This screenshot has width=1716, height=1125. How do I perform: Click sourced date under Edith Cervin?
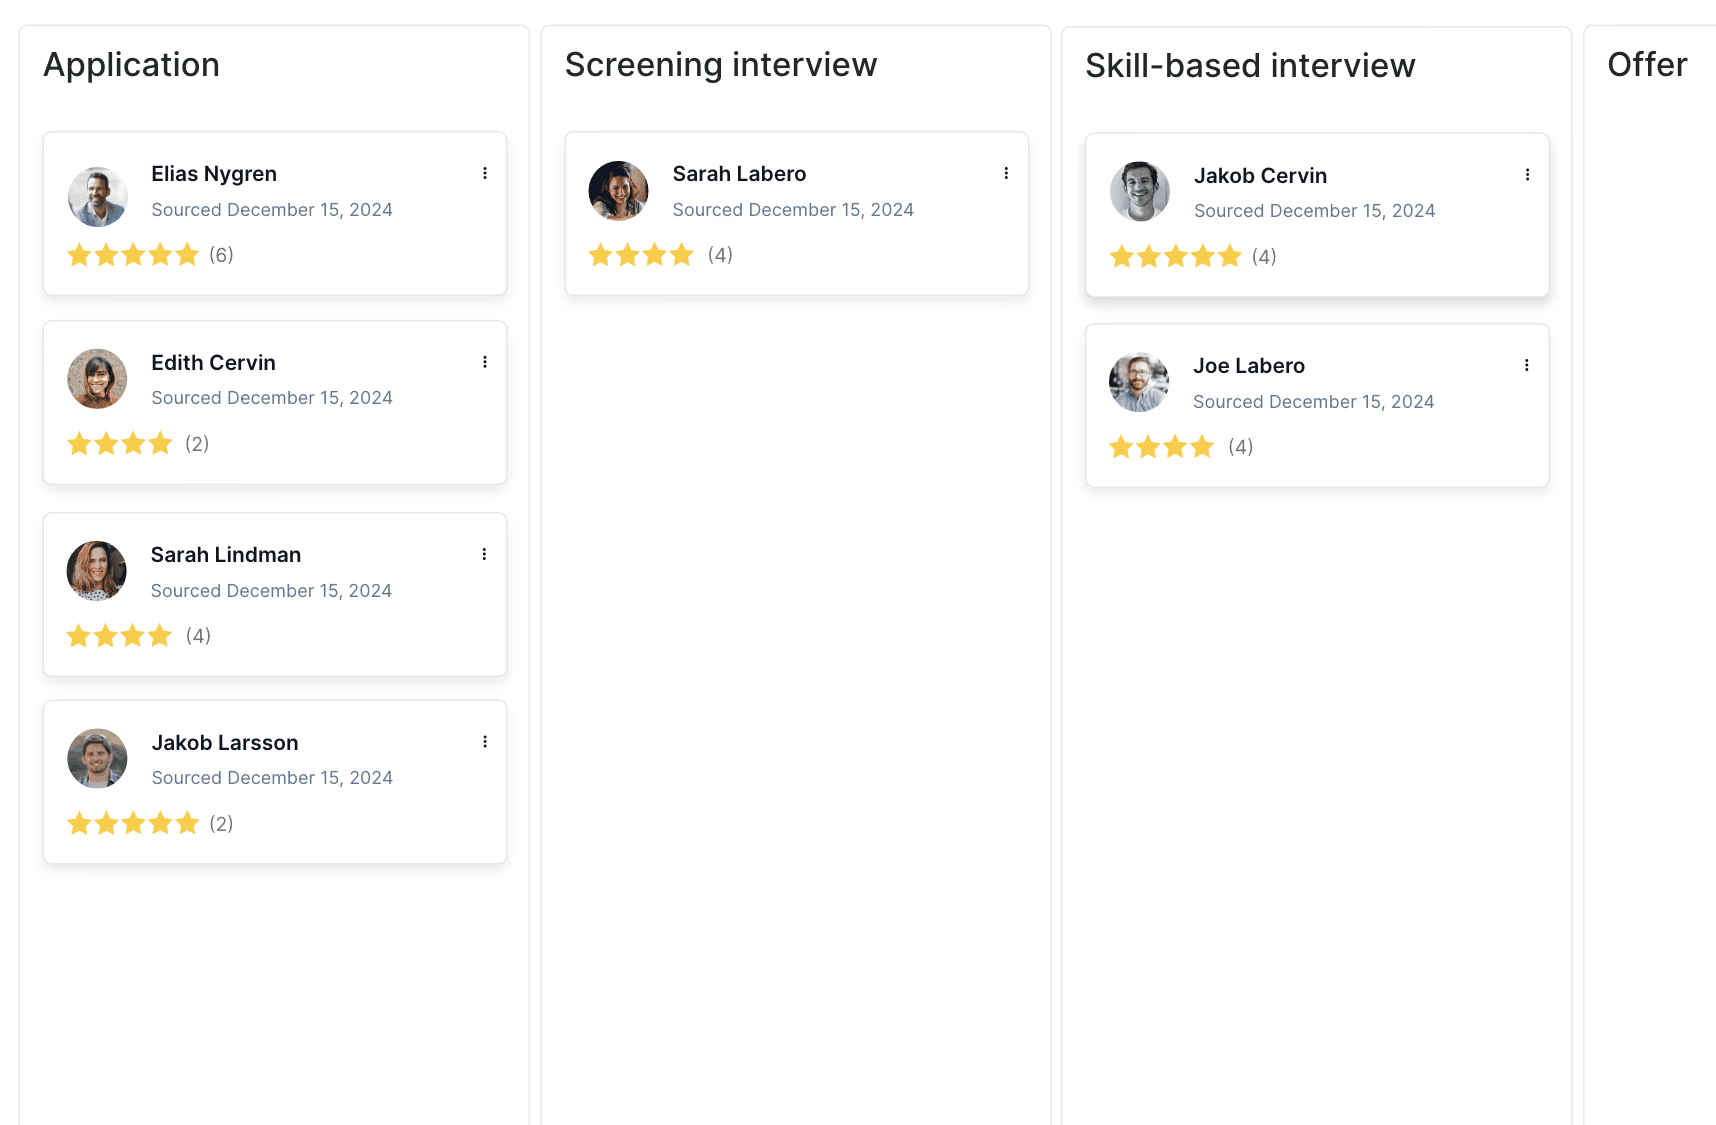coord(272,398)
